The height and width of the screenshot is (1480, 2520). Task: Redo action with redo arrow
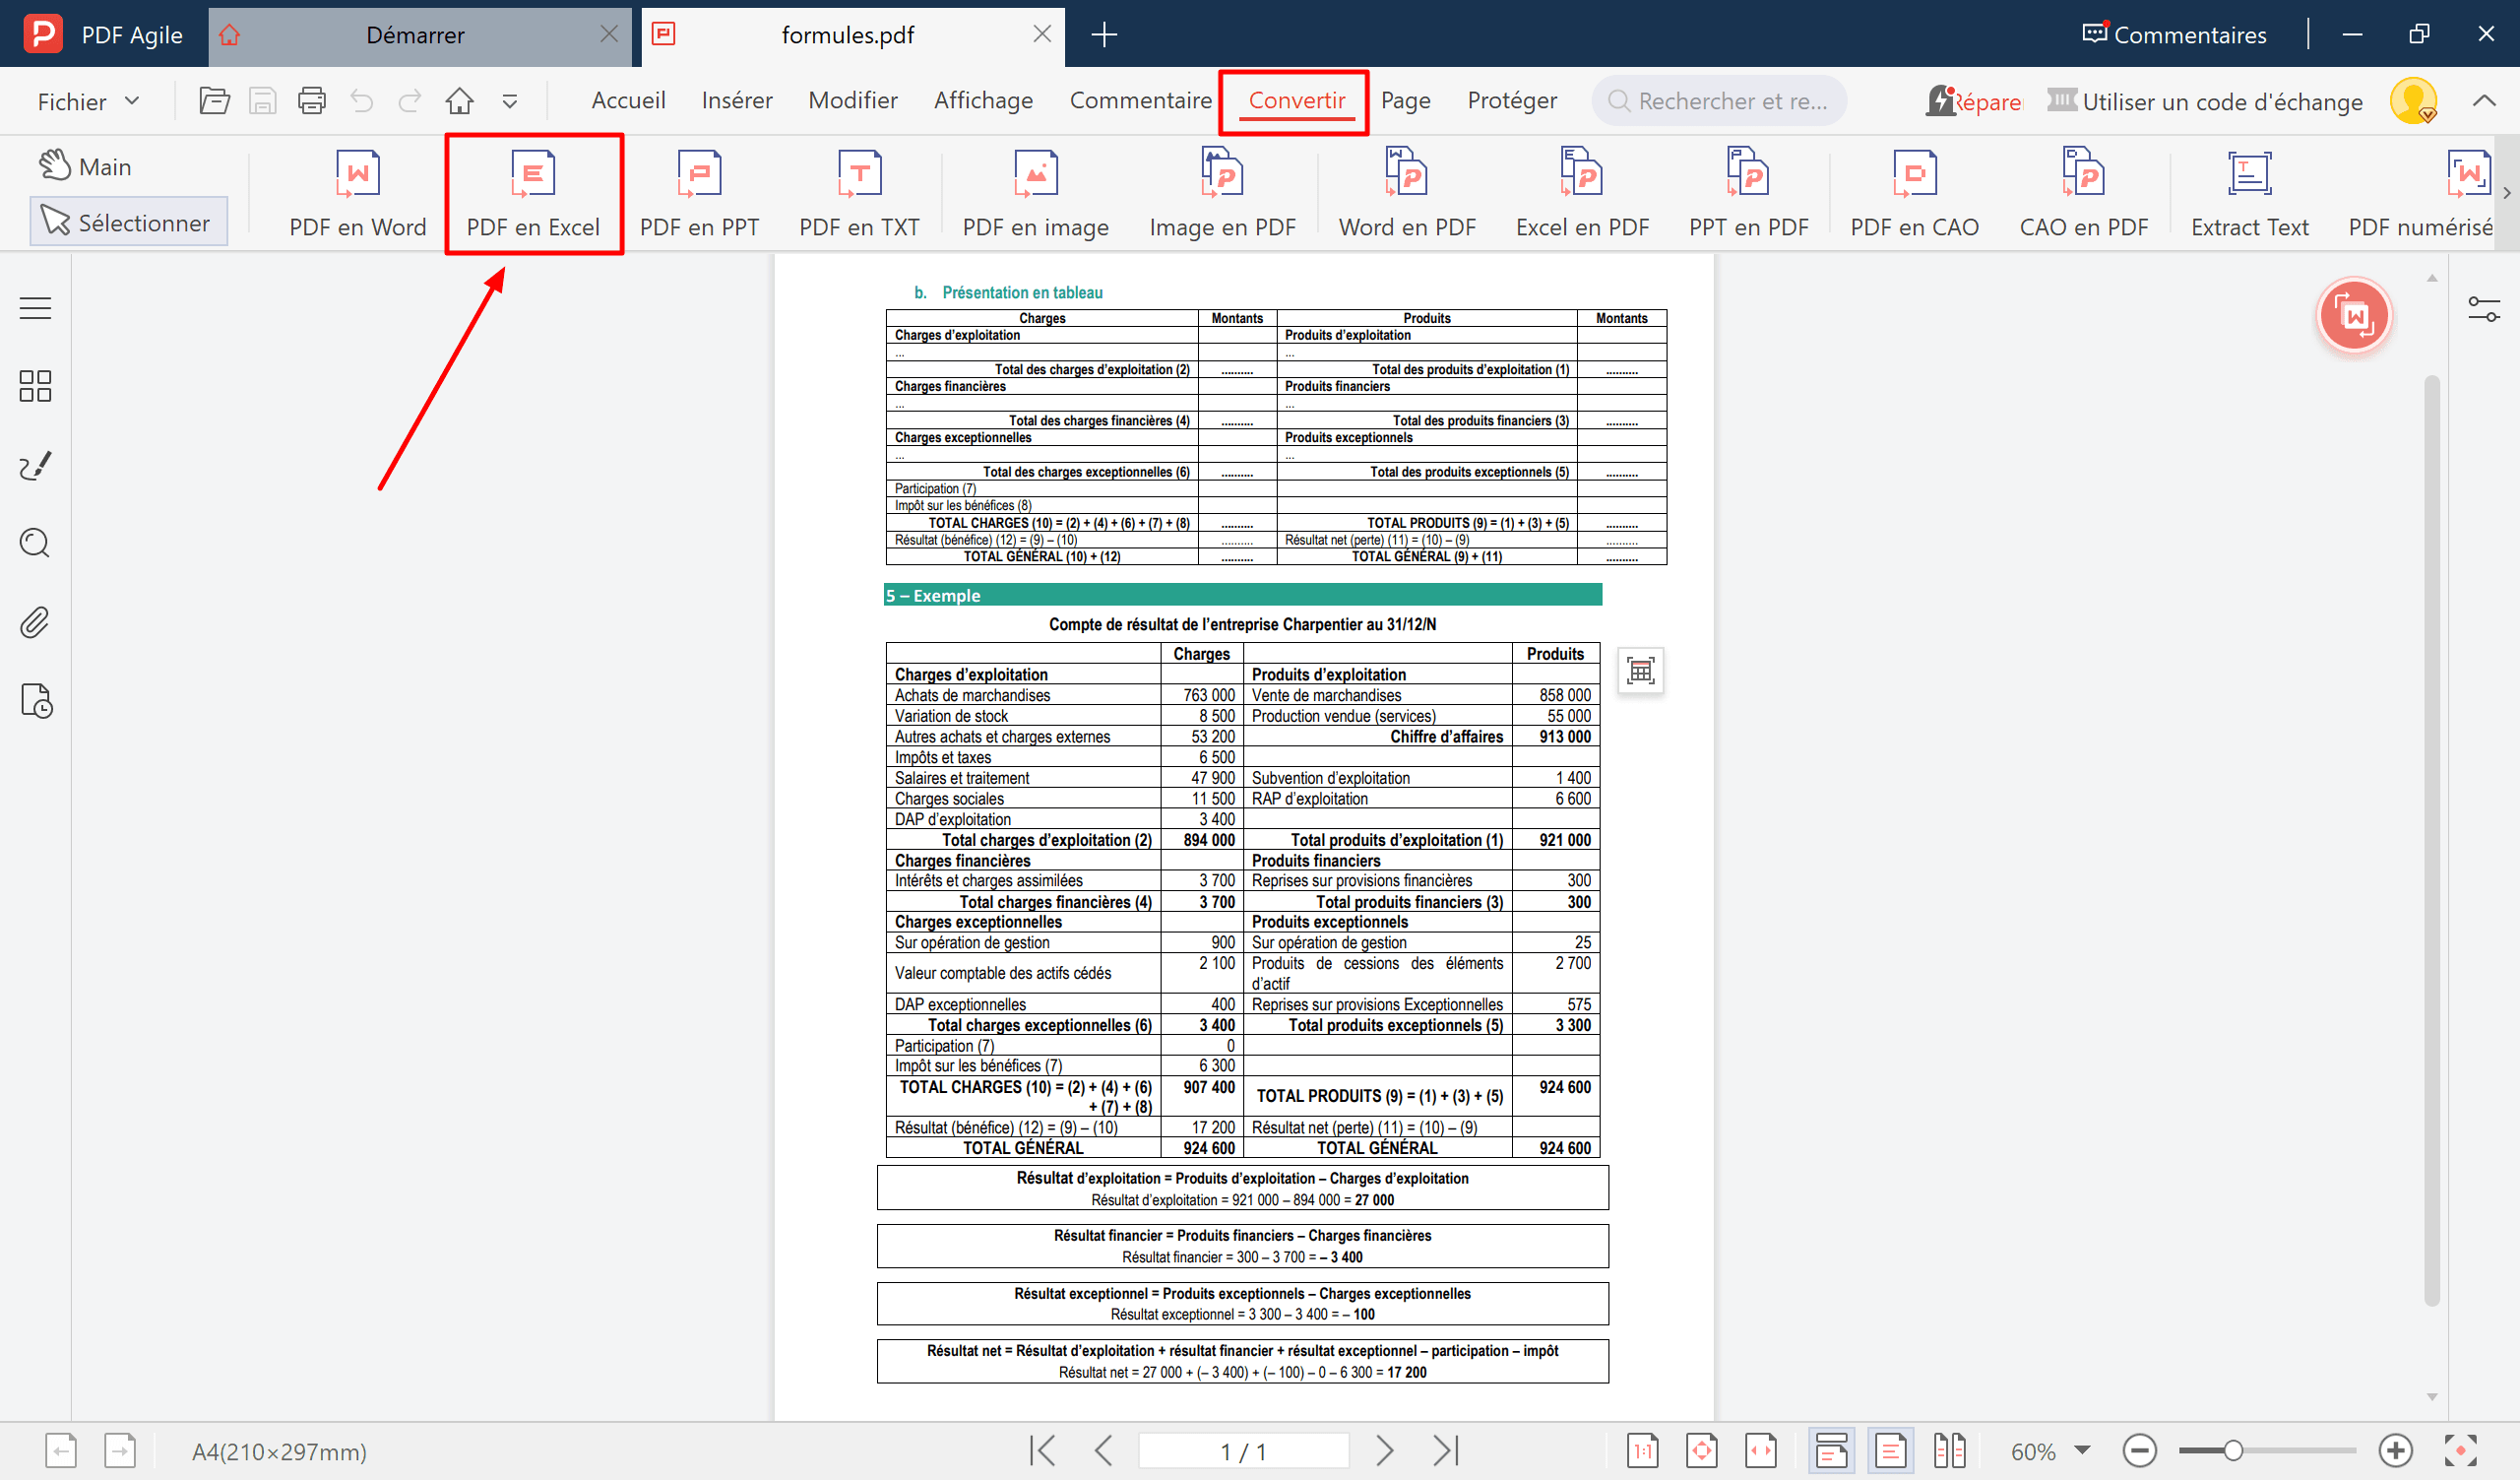(410, 101)
